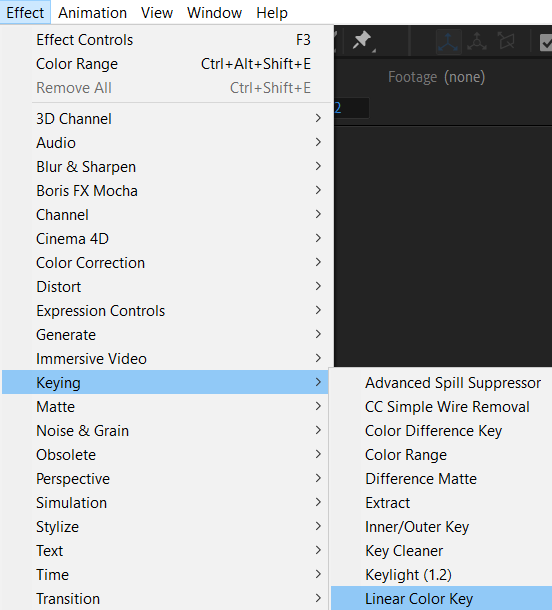Select Key Cleaner from Keying submenu
Viewport: 552px width, 610px height.
point(442,550)
